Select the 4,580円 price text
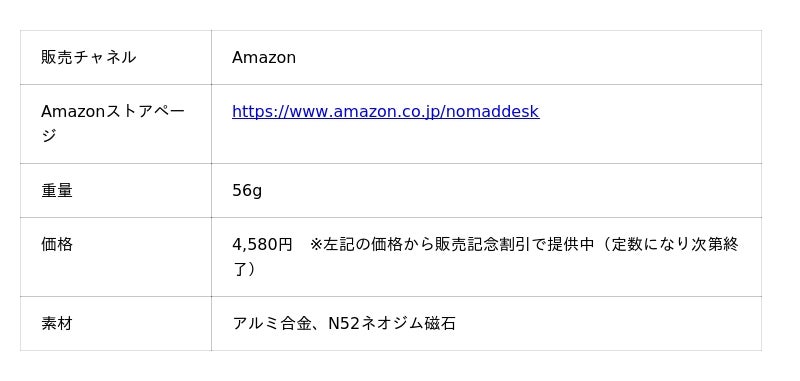The image size is (800, 381). click(x=262, y=245)
